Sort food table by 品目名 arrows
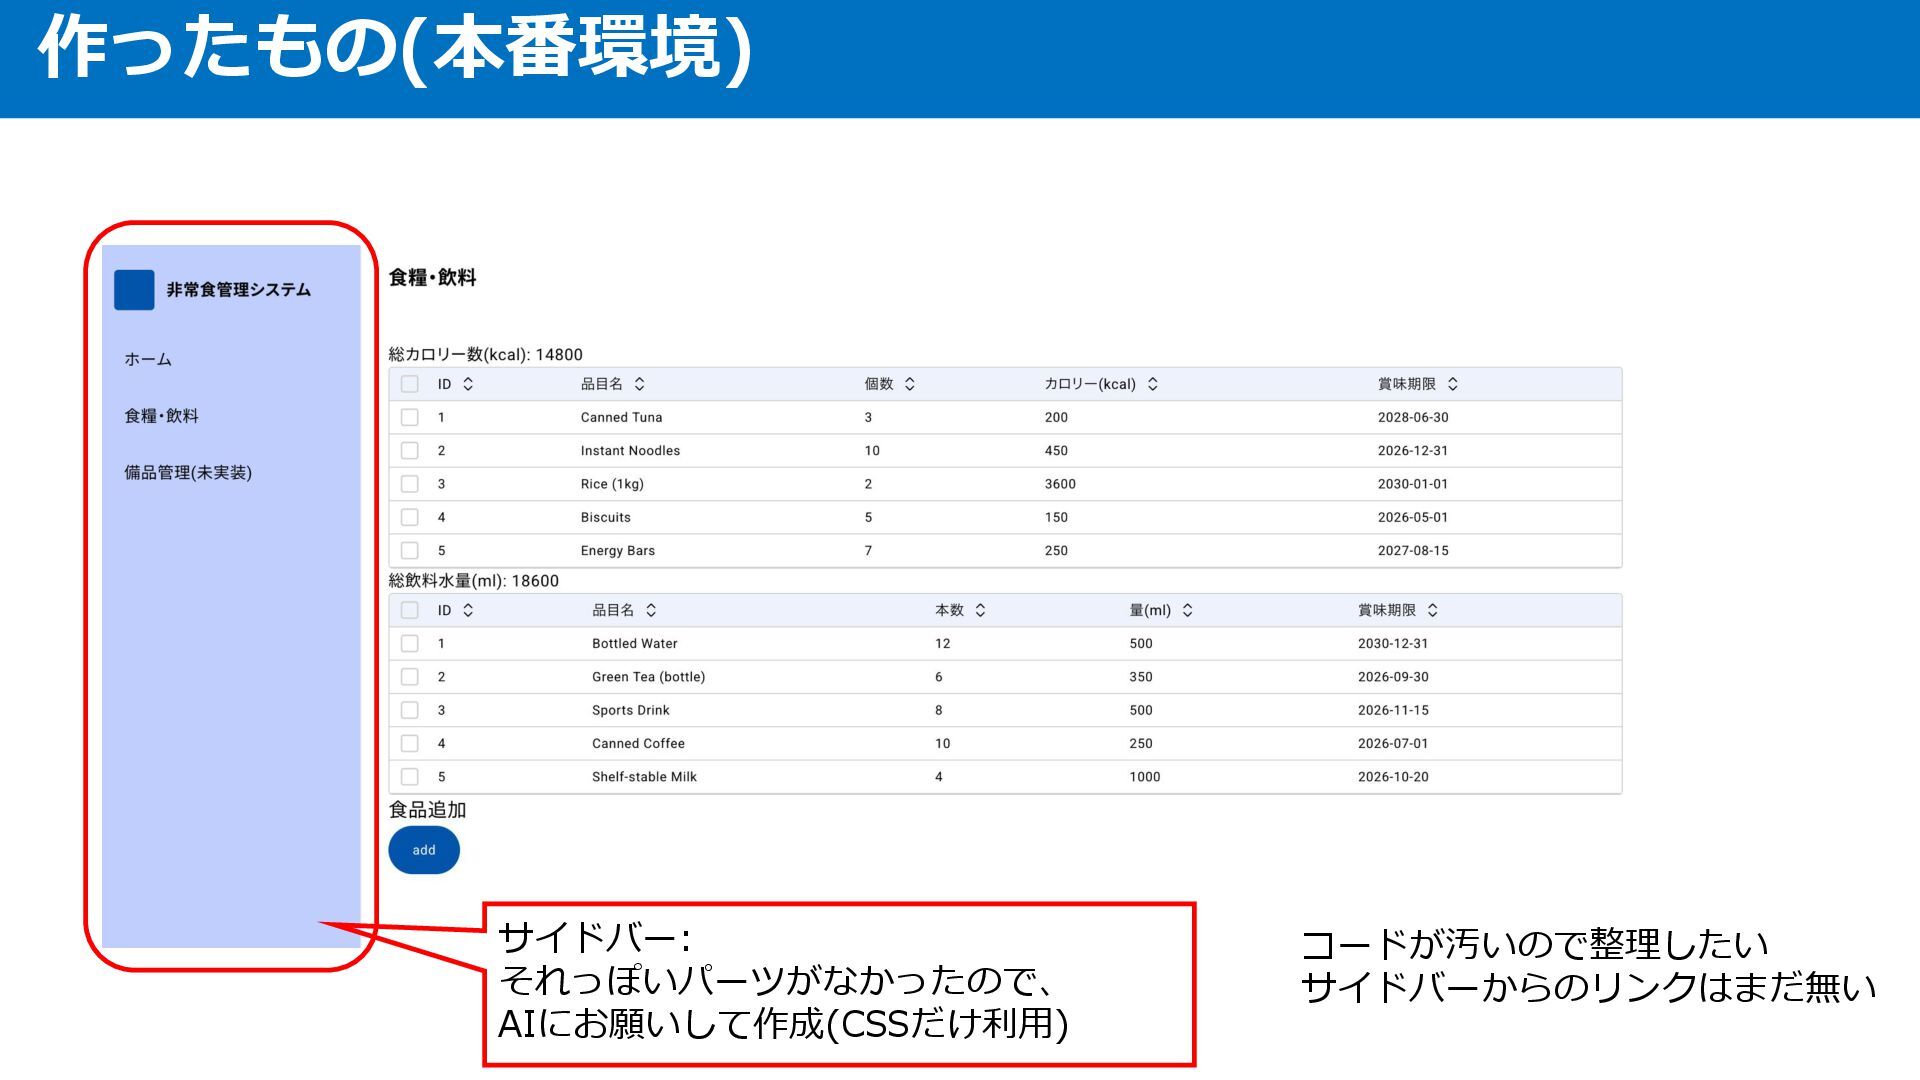The height and width of the screenshot is (1080, 1920). coord(640,384)
